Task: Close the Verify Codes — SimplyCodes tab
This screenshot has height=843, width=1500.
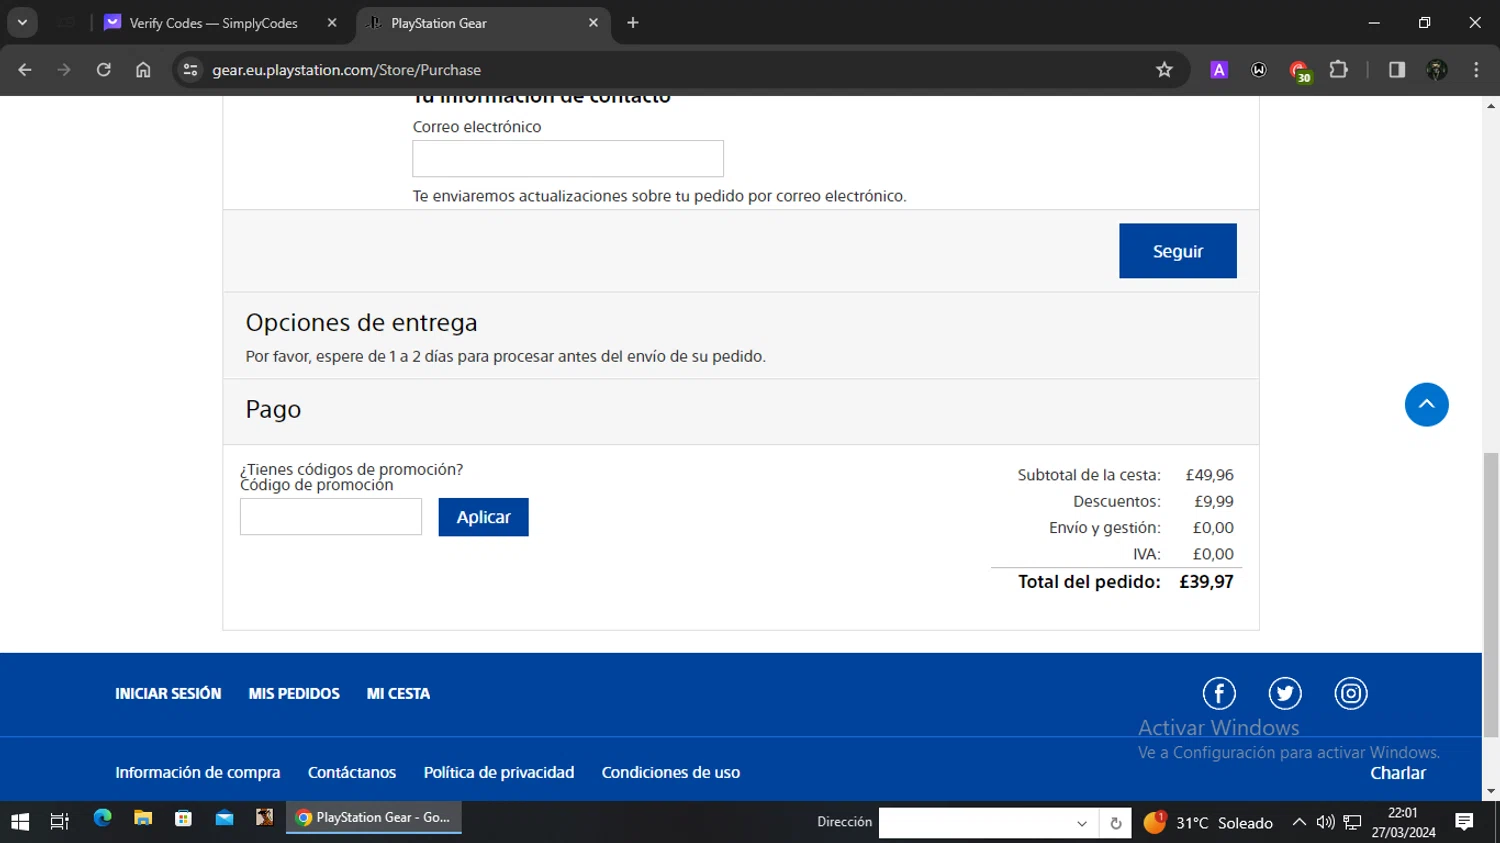Action: [332, 23]
